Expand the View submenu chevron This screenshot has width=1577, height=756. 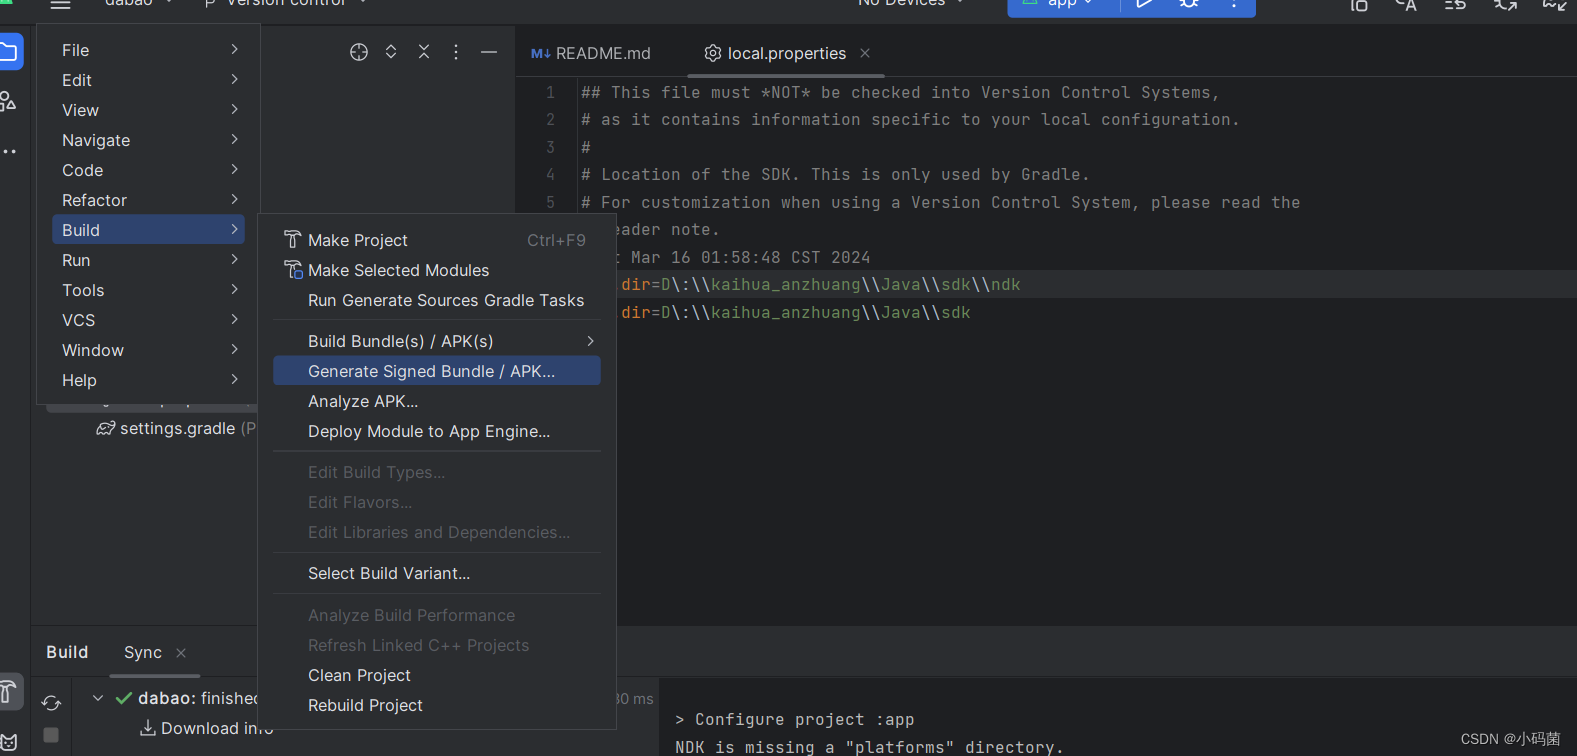234,109
